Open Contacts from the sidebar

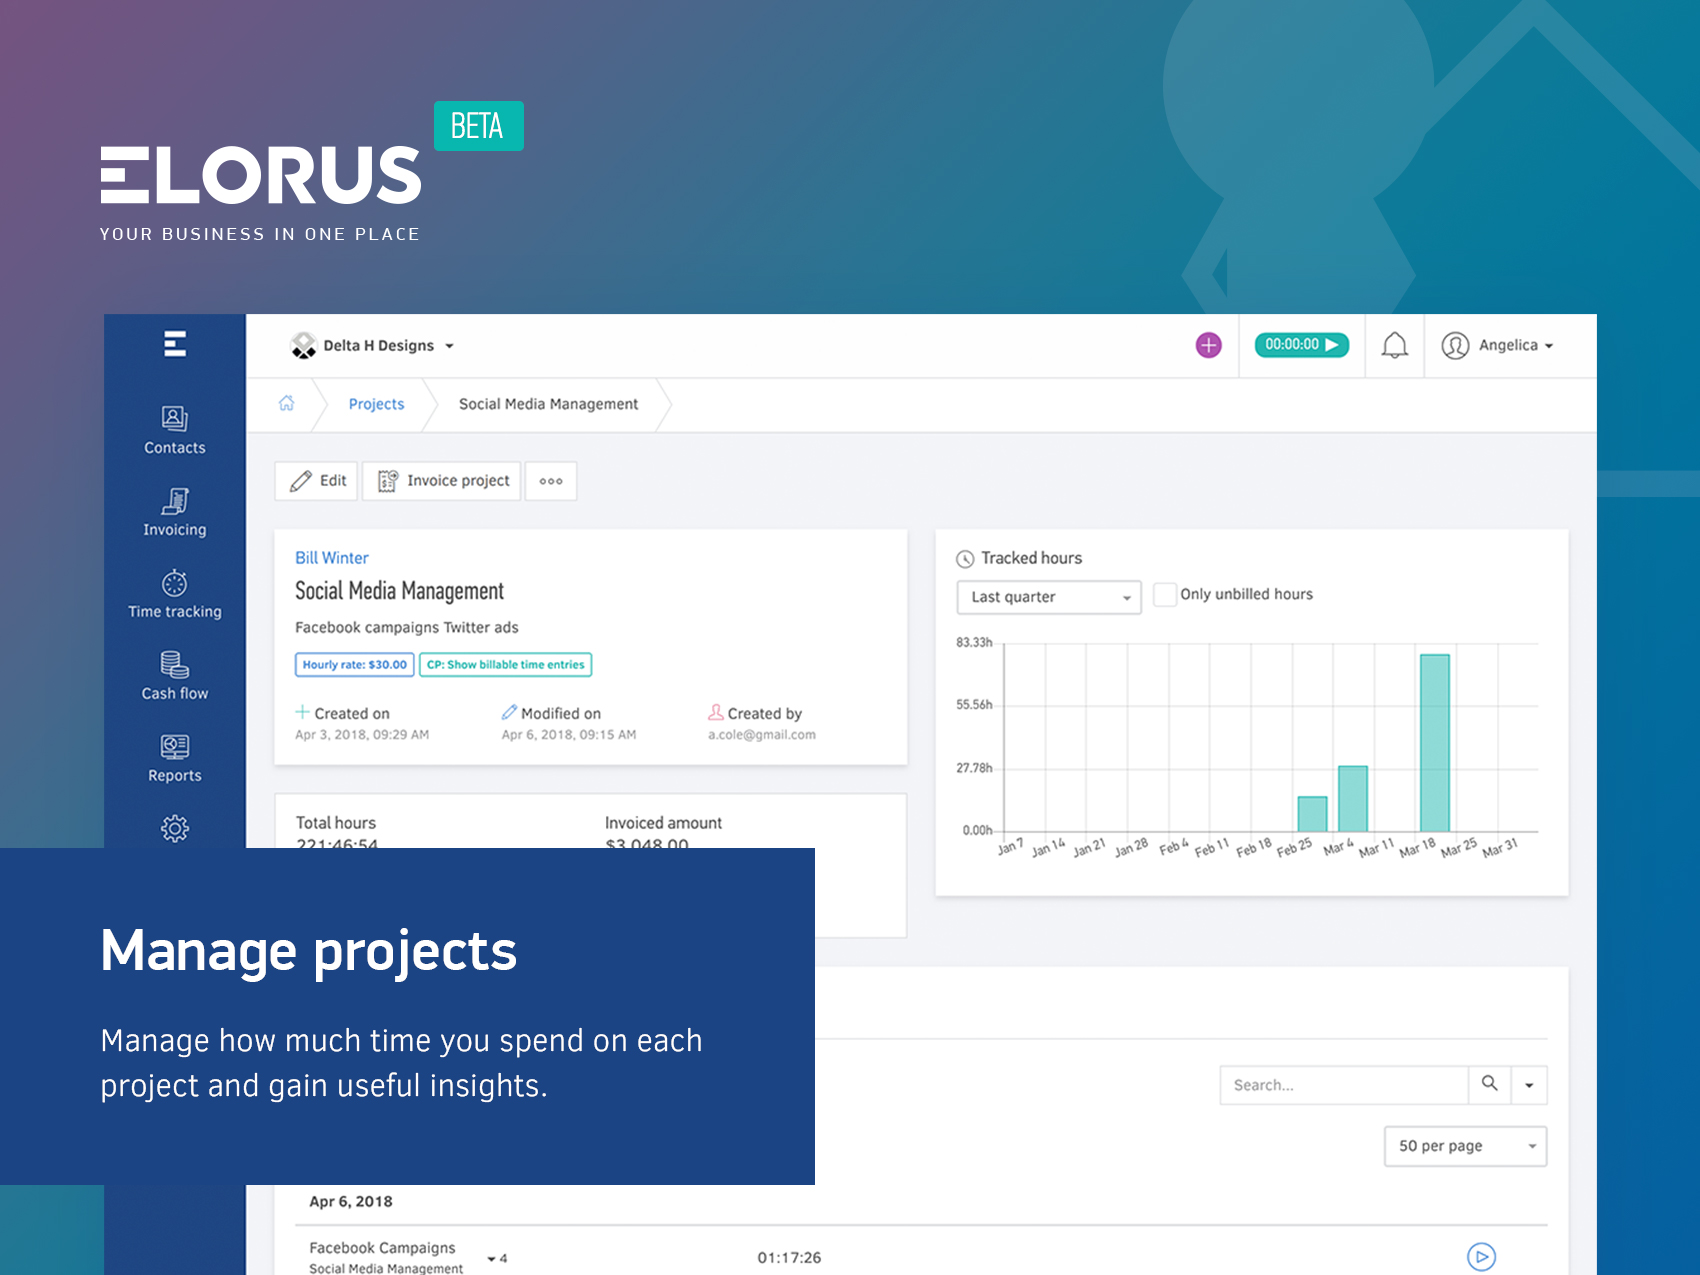(175, 431)
